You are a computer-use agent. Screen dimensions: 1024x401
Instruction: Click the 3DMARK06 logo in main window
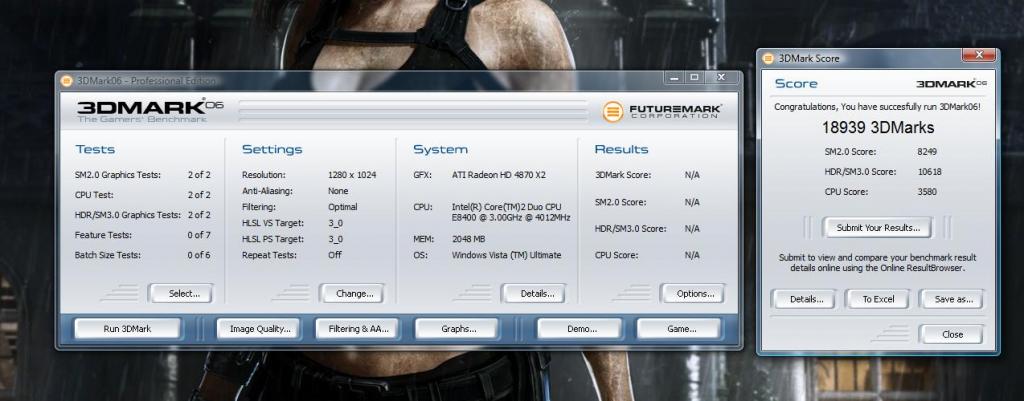tap(150, 111)
